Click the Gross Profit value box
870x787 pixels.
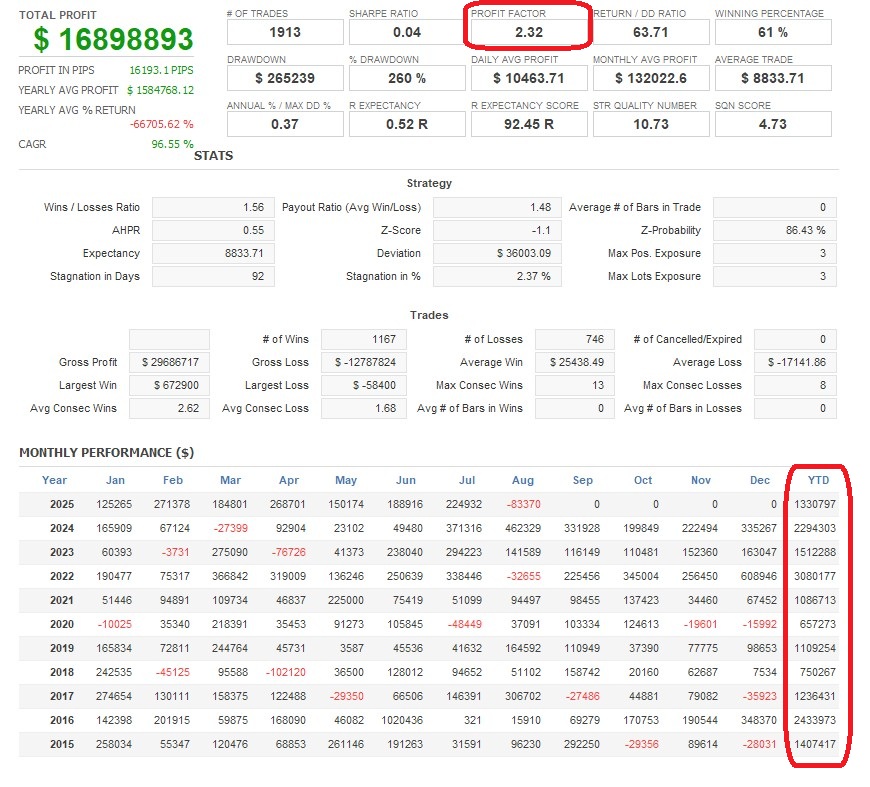(169, 362)
